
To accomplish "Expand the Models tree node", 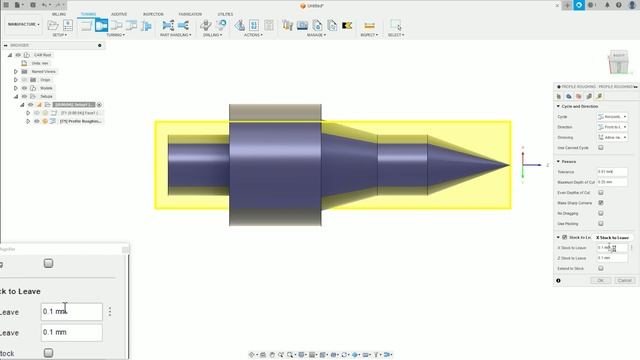I will tap(16, 88).
